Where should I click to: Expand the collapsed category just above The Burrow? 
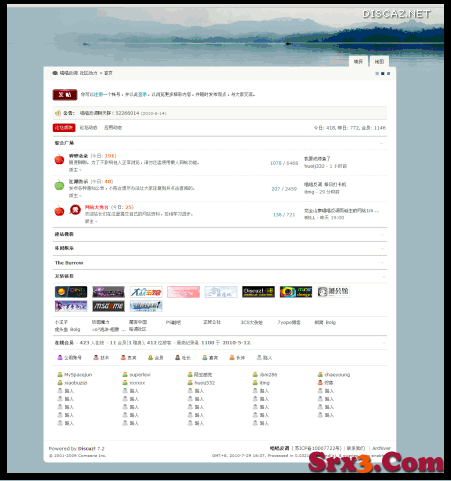(382, 249)
